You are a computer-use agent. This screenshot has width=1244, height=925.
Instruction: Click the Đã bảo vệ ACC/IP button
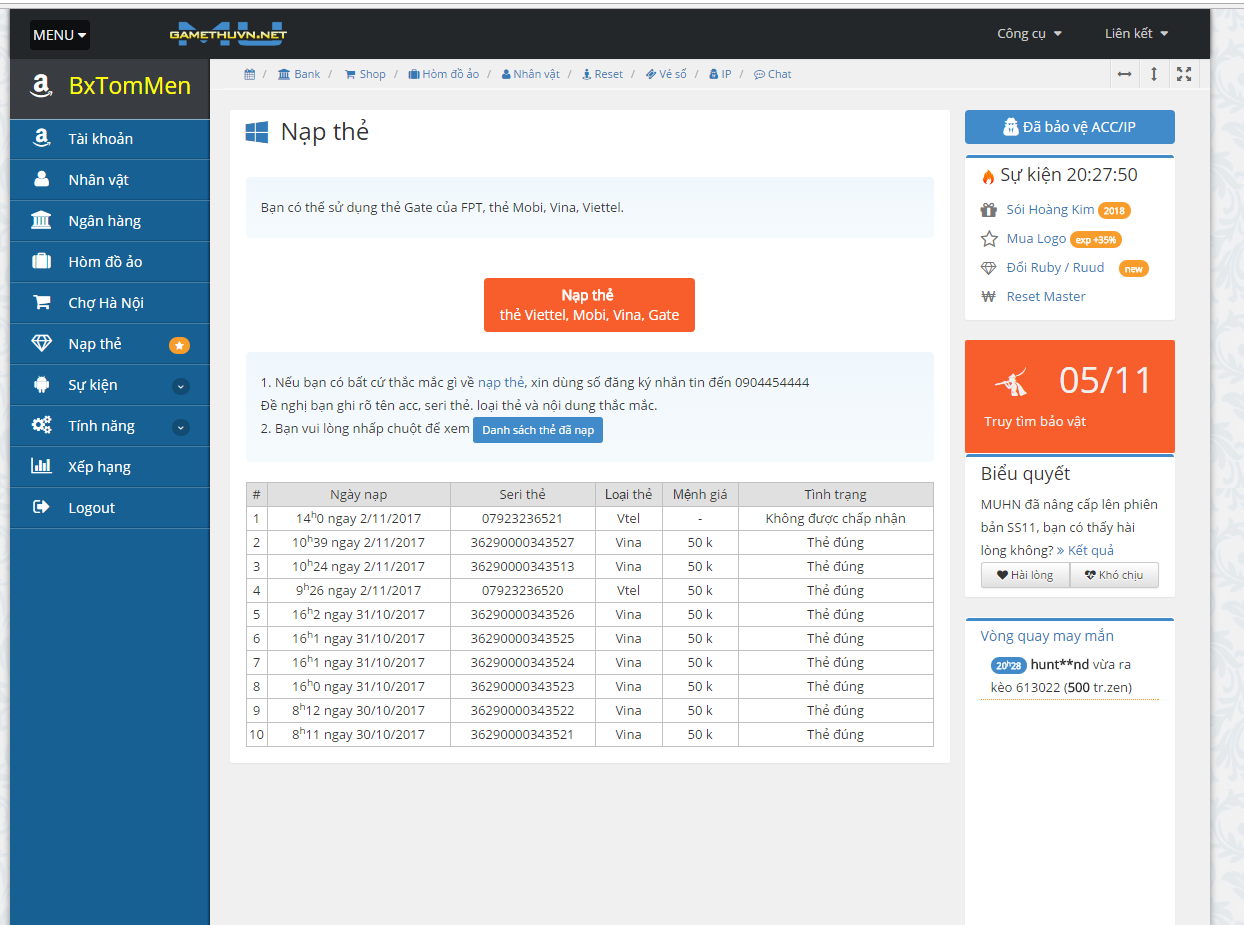coord(1069,127)
